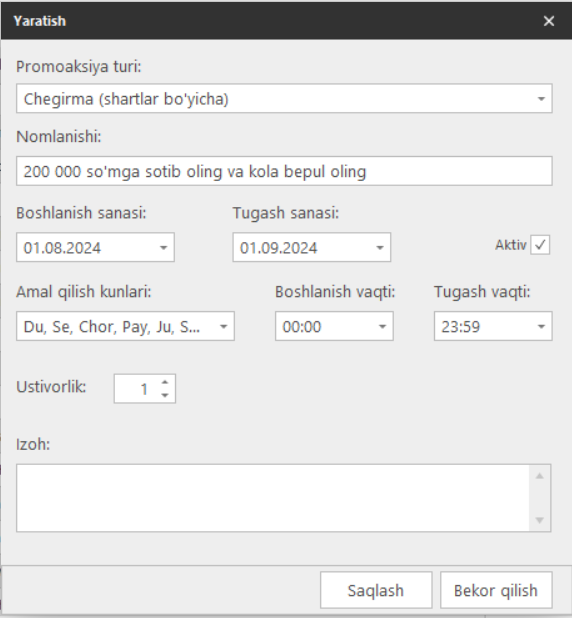The width and height of the screenshot is (572, 618).
Task: Click the Saqlash button
Action: pyautogui.click(x=376, y=590)
